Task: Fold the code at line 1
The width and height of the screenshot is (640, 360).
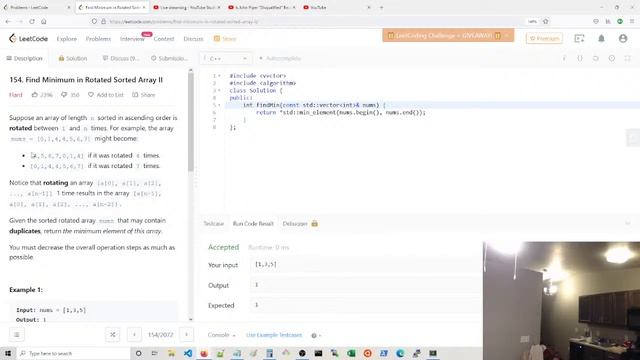Action: pyautogui.click(x=219, y=76)
